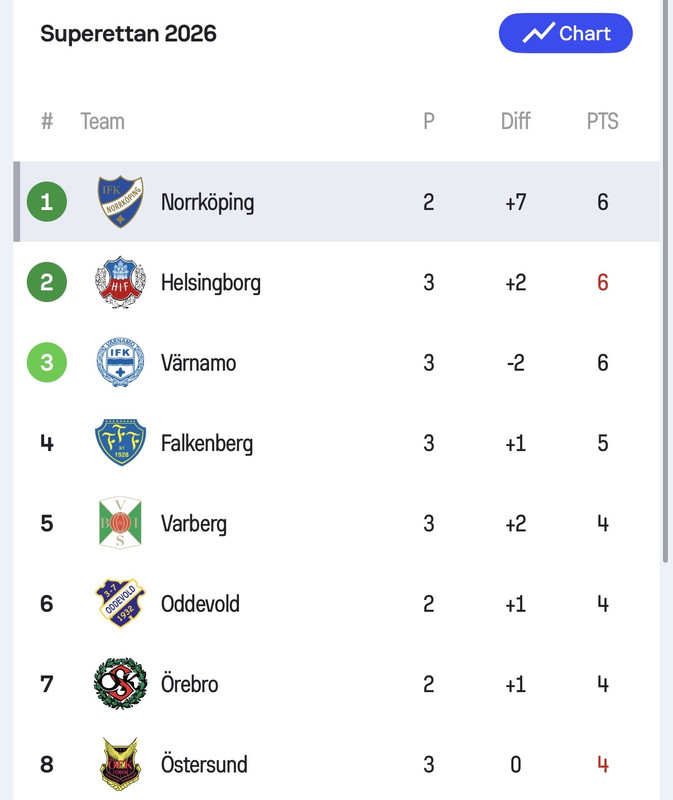Select the Värnamo team name
The image size is (673, 800).
[198, 363]
